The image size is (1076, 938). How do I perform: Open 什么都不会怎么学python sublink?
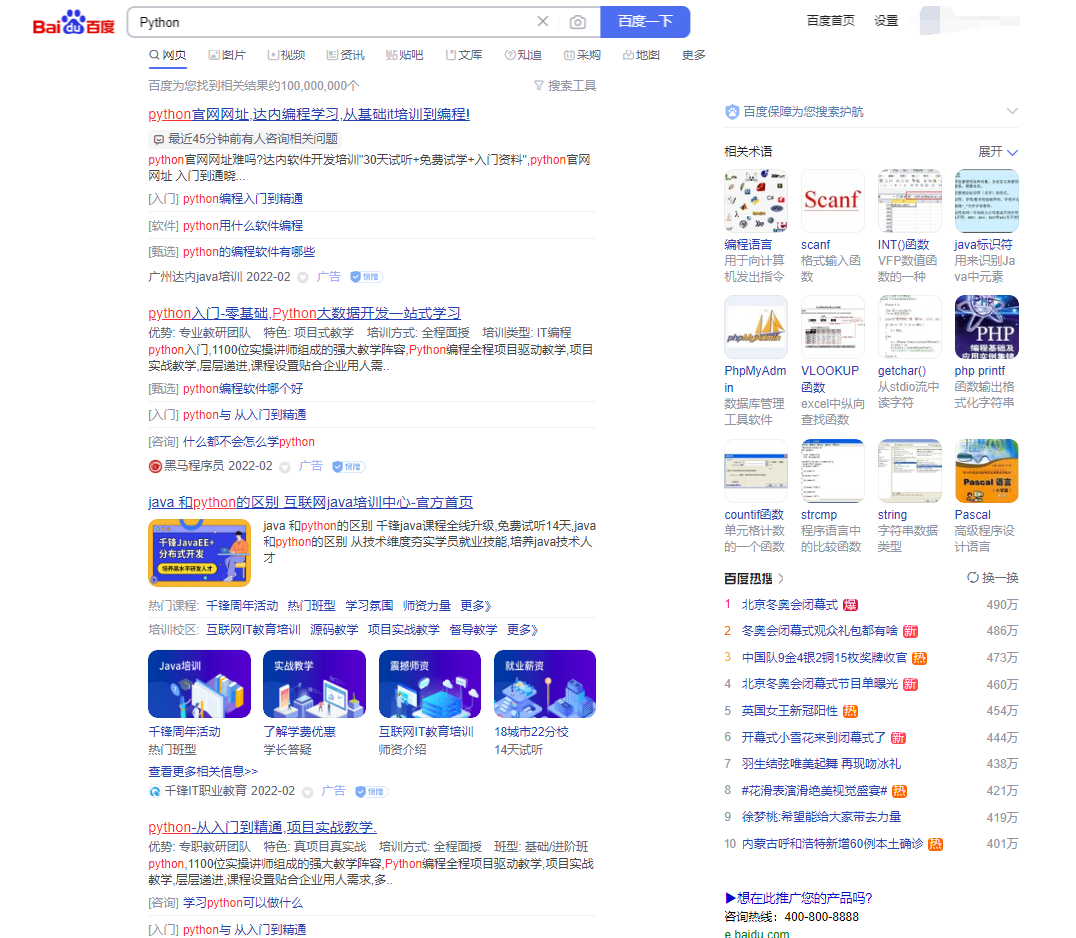tap(248, 442)
